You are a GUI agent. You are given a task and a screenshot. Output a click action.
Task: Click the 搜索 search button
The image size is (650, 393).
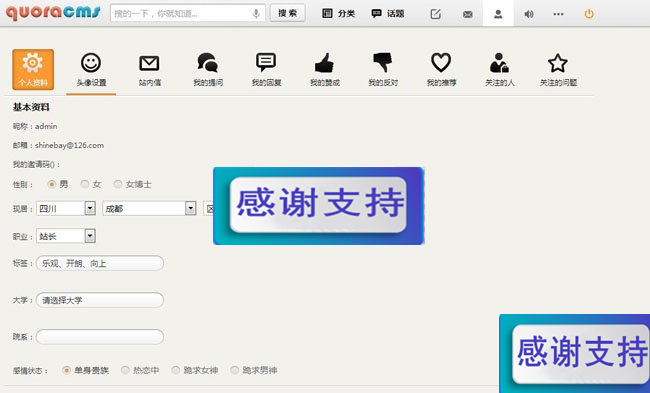[287, 13]
